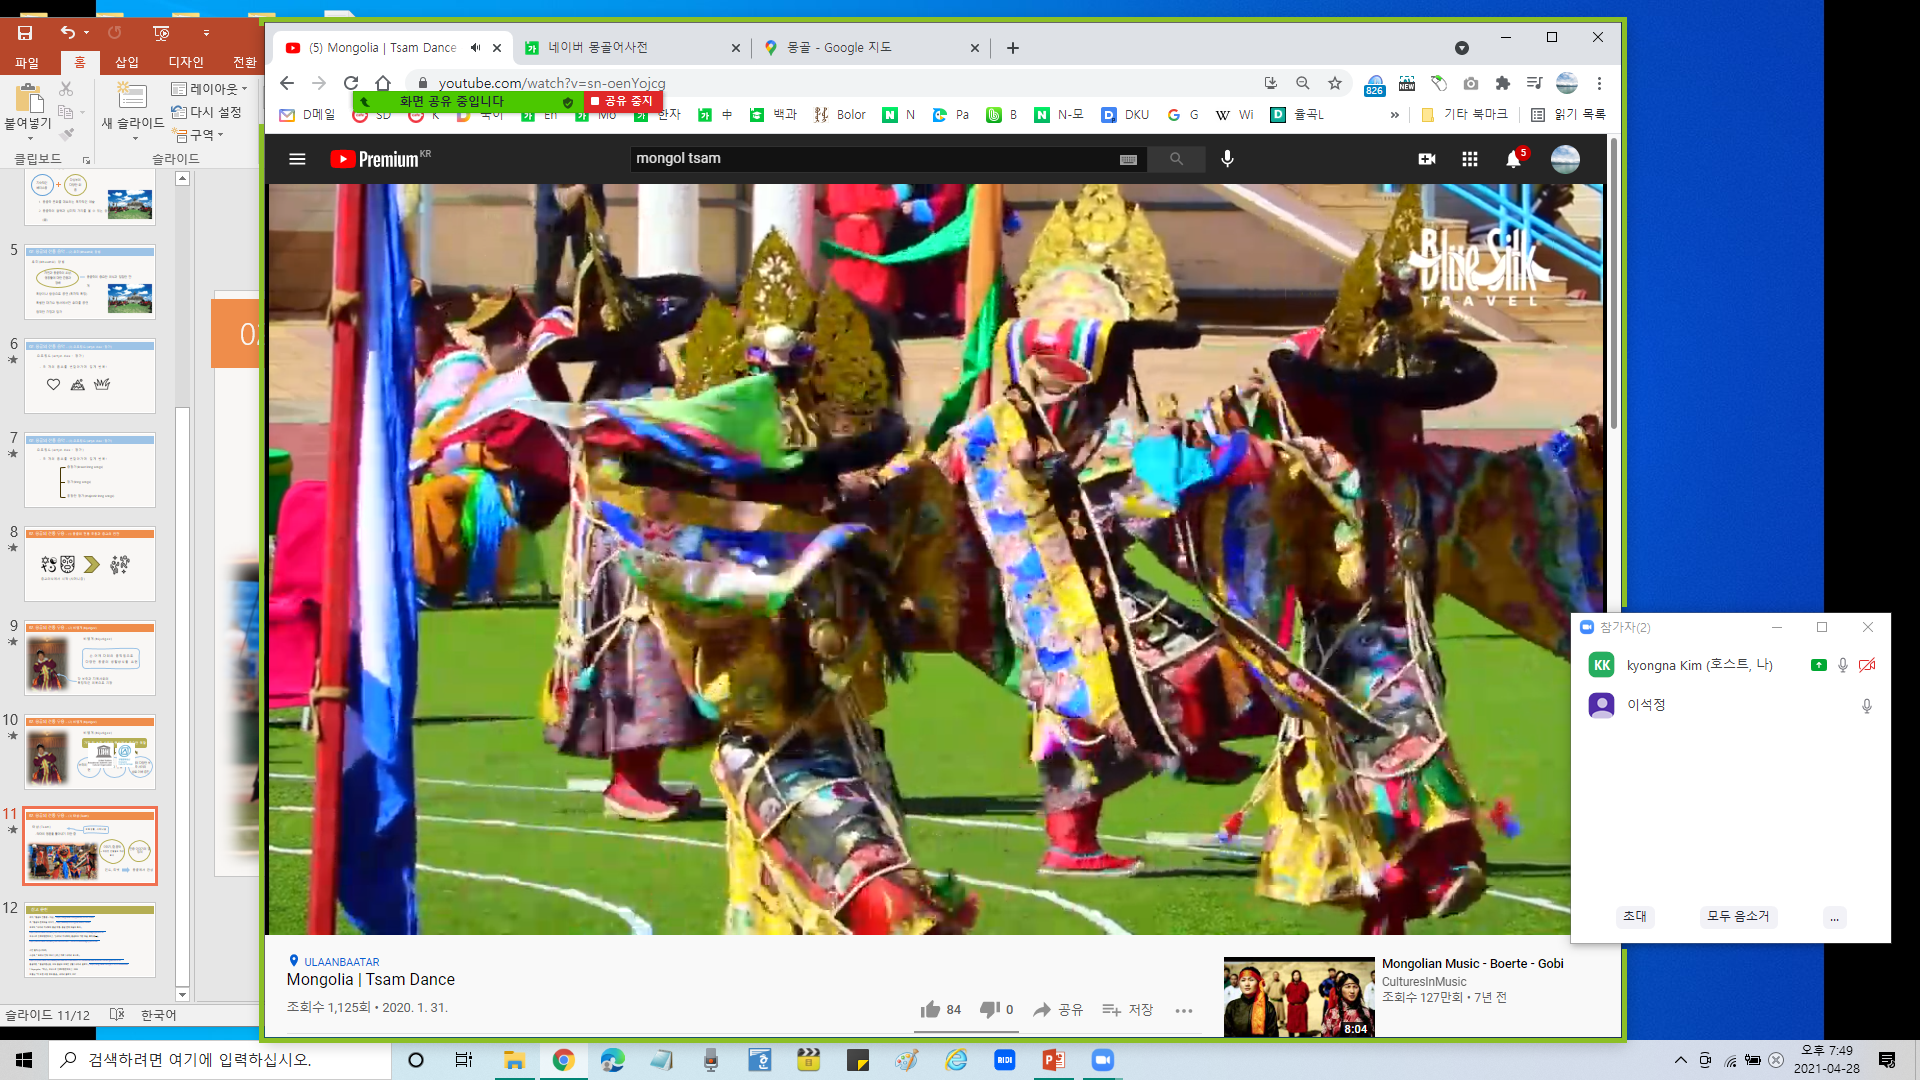Open PowerPoint Design tab
This screenshot has width=1920, height=1080.
pyautogui.click(x=186, y=62)
